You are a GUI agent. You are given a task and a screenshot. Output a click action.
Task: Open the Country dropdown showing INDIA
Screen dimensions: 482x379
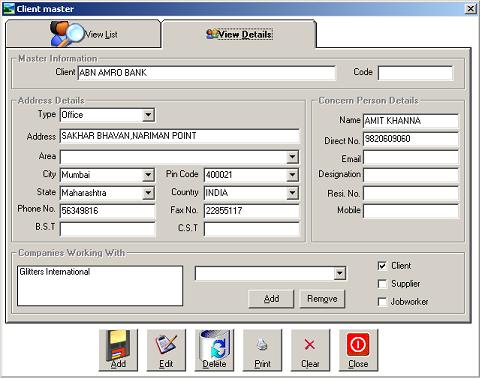tap(292, 193)
